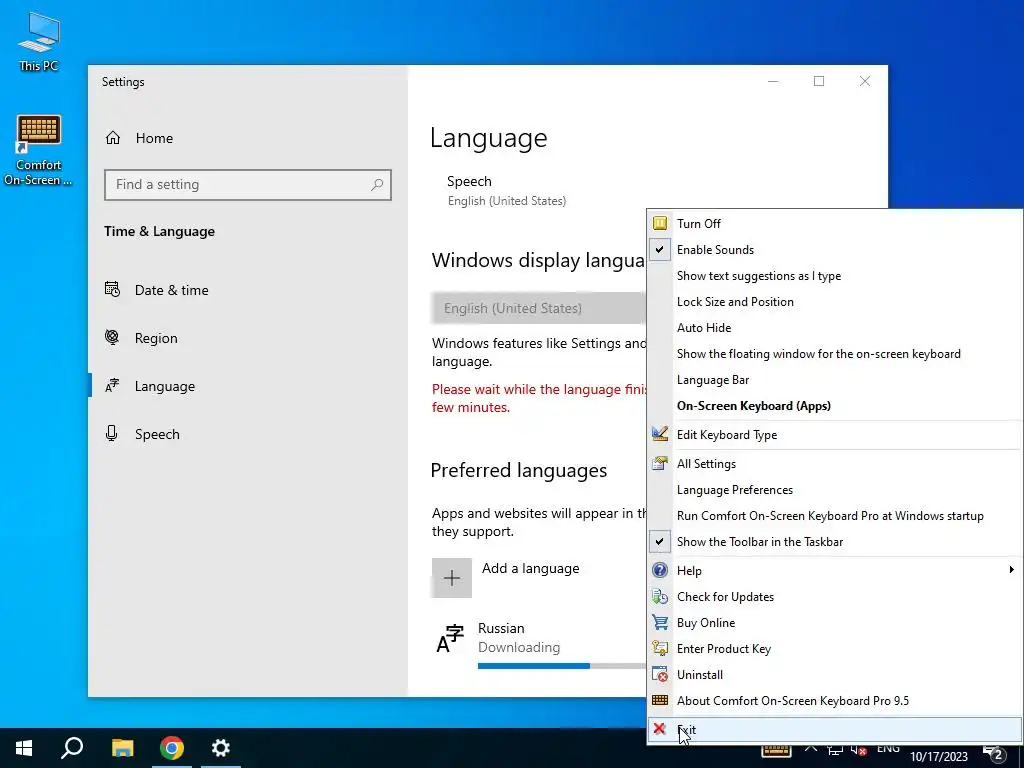Toggle Lock Size and Position option

835,302
